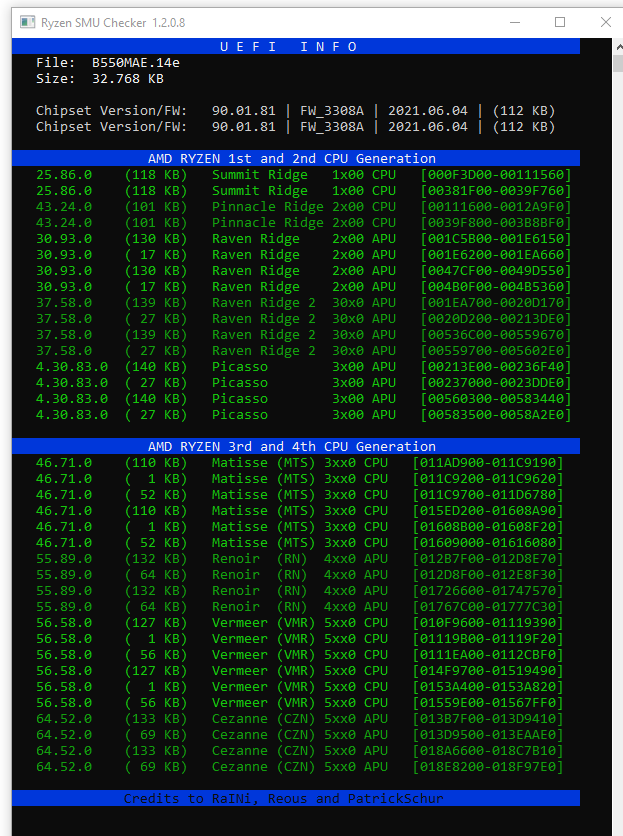Select Vermeer row at 0153A400-0153A820
This screenshot has width=623, height=836.
coord(300,687)
